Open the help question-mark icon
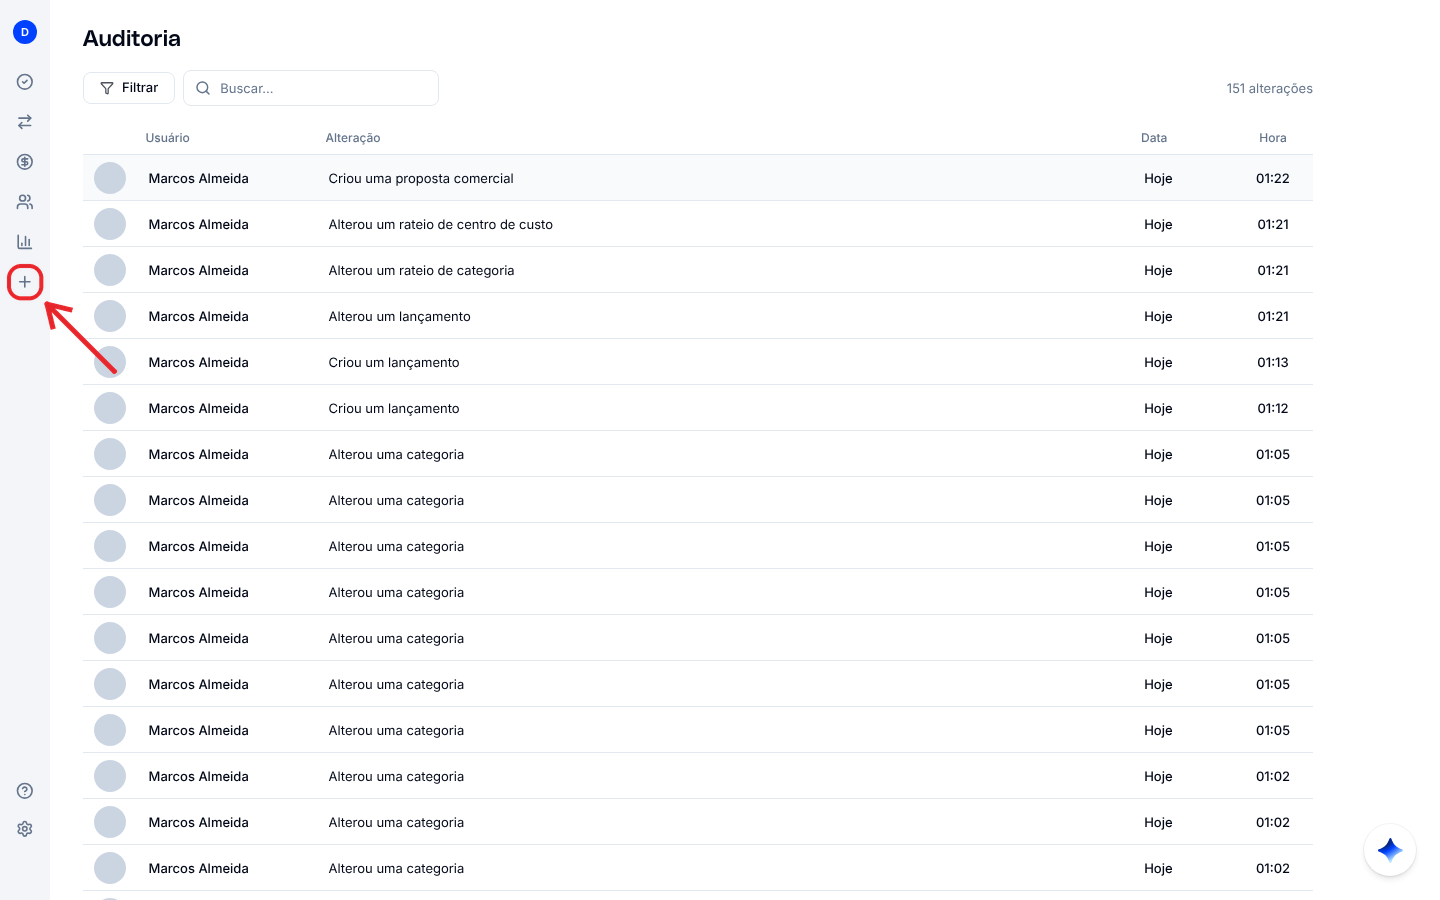This screenshot has height=900, width=1440. 25,791
